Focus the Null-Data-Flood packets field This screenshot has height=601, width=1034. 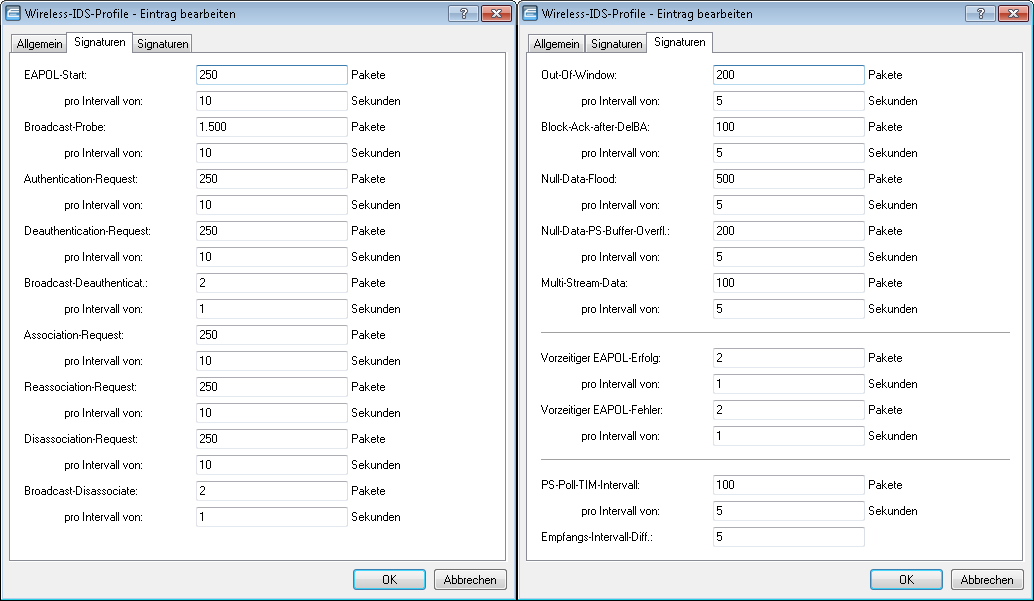coord(788,179)
